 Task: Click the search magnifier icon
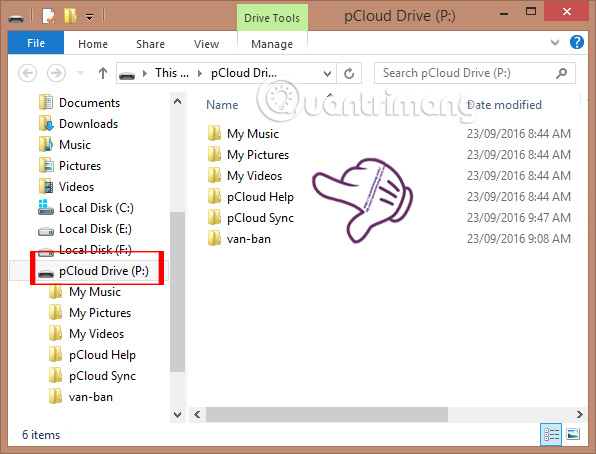click(x=561, y=73)
